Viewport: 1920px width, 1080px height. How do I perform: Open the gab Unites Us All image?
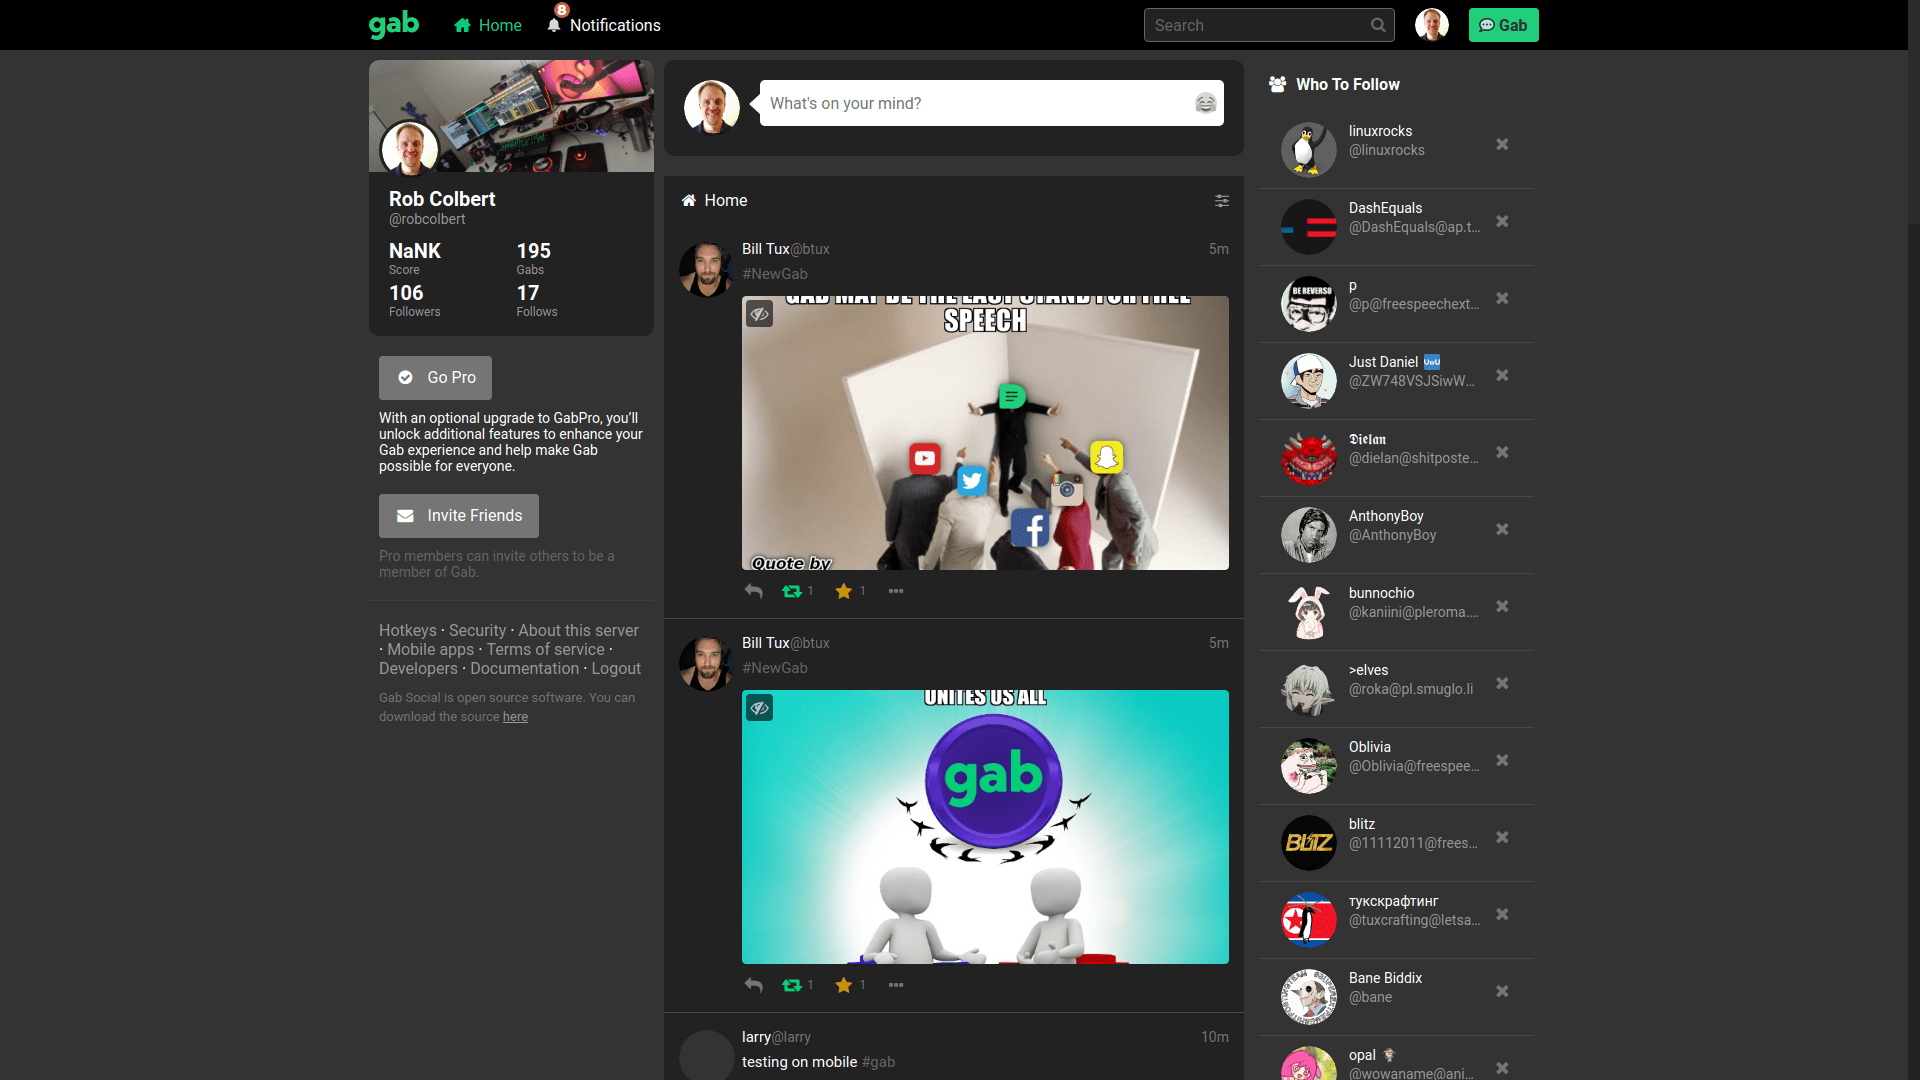pyautogui.click(x=985, y=827)
